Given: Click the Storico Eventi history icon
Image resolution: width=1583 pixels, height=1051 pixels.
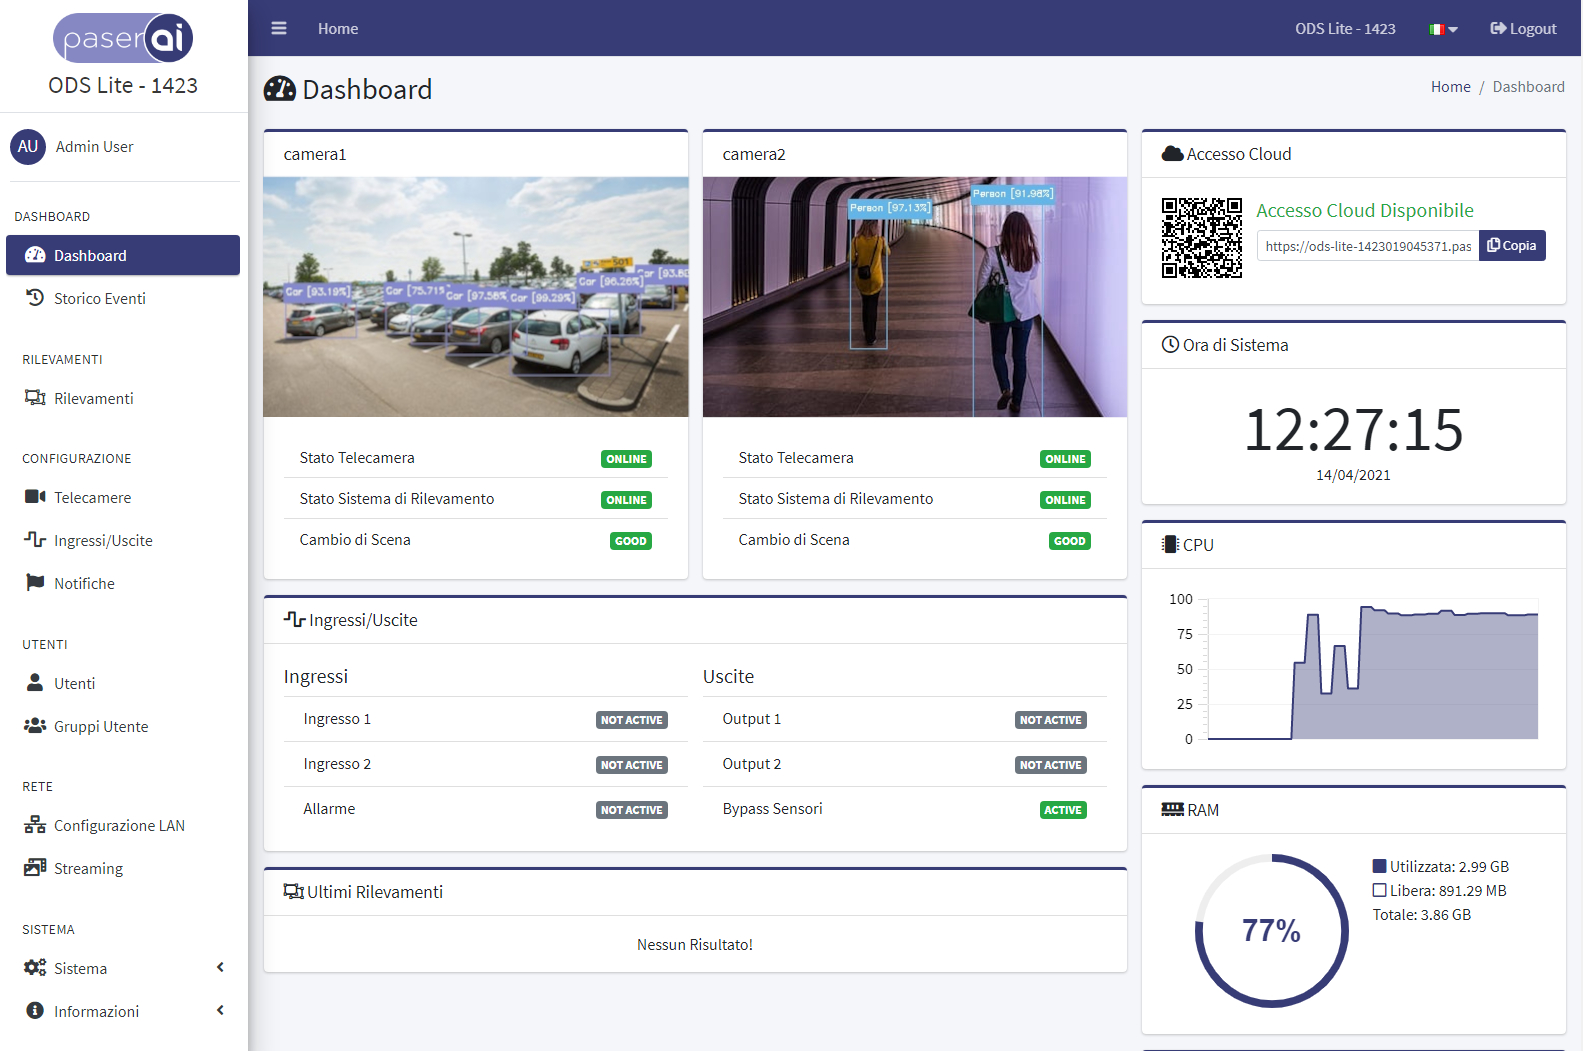Looking at the screenshot, I should coord(35,298).
